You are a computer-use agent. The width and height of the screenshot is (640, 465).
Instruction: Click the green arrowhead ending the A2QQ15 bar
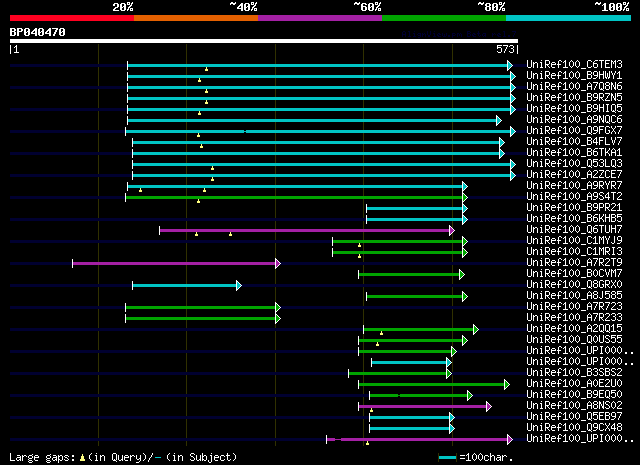tap(476, 330)
